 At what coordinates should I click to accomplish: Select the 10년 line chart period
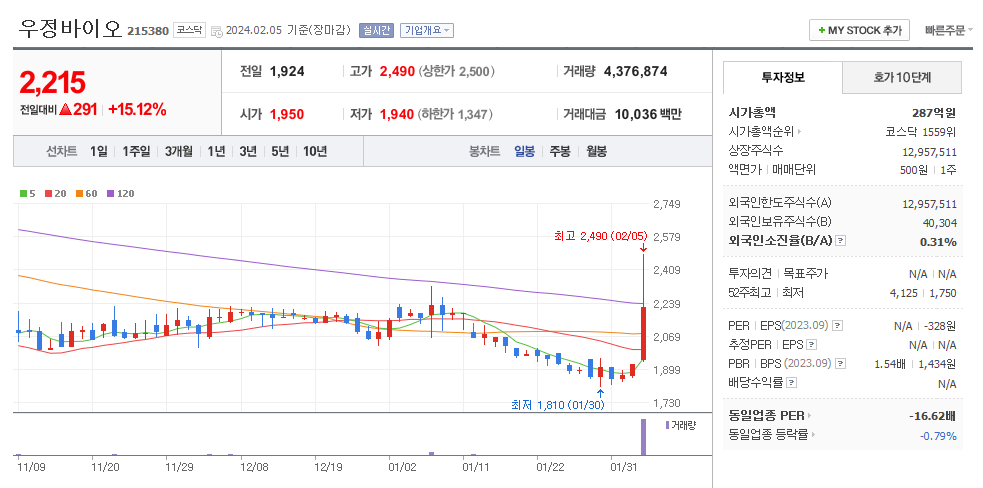(x=315, y=151)
